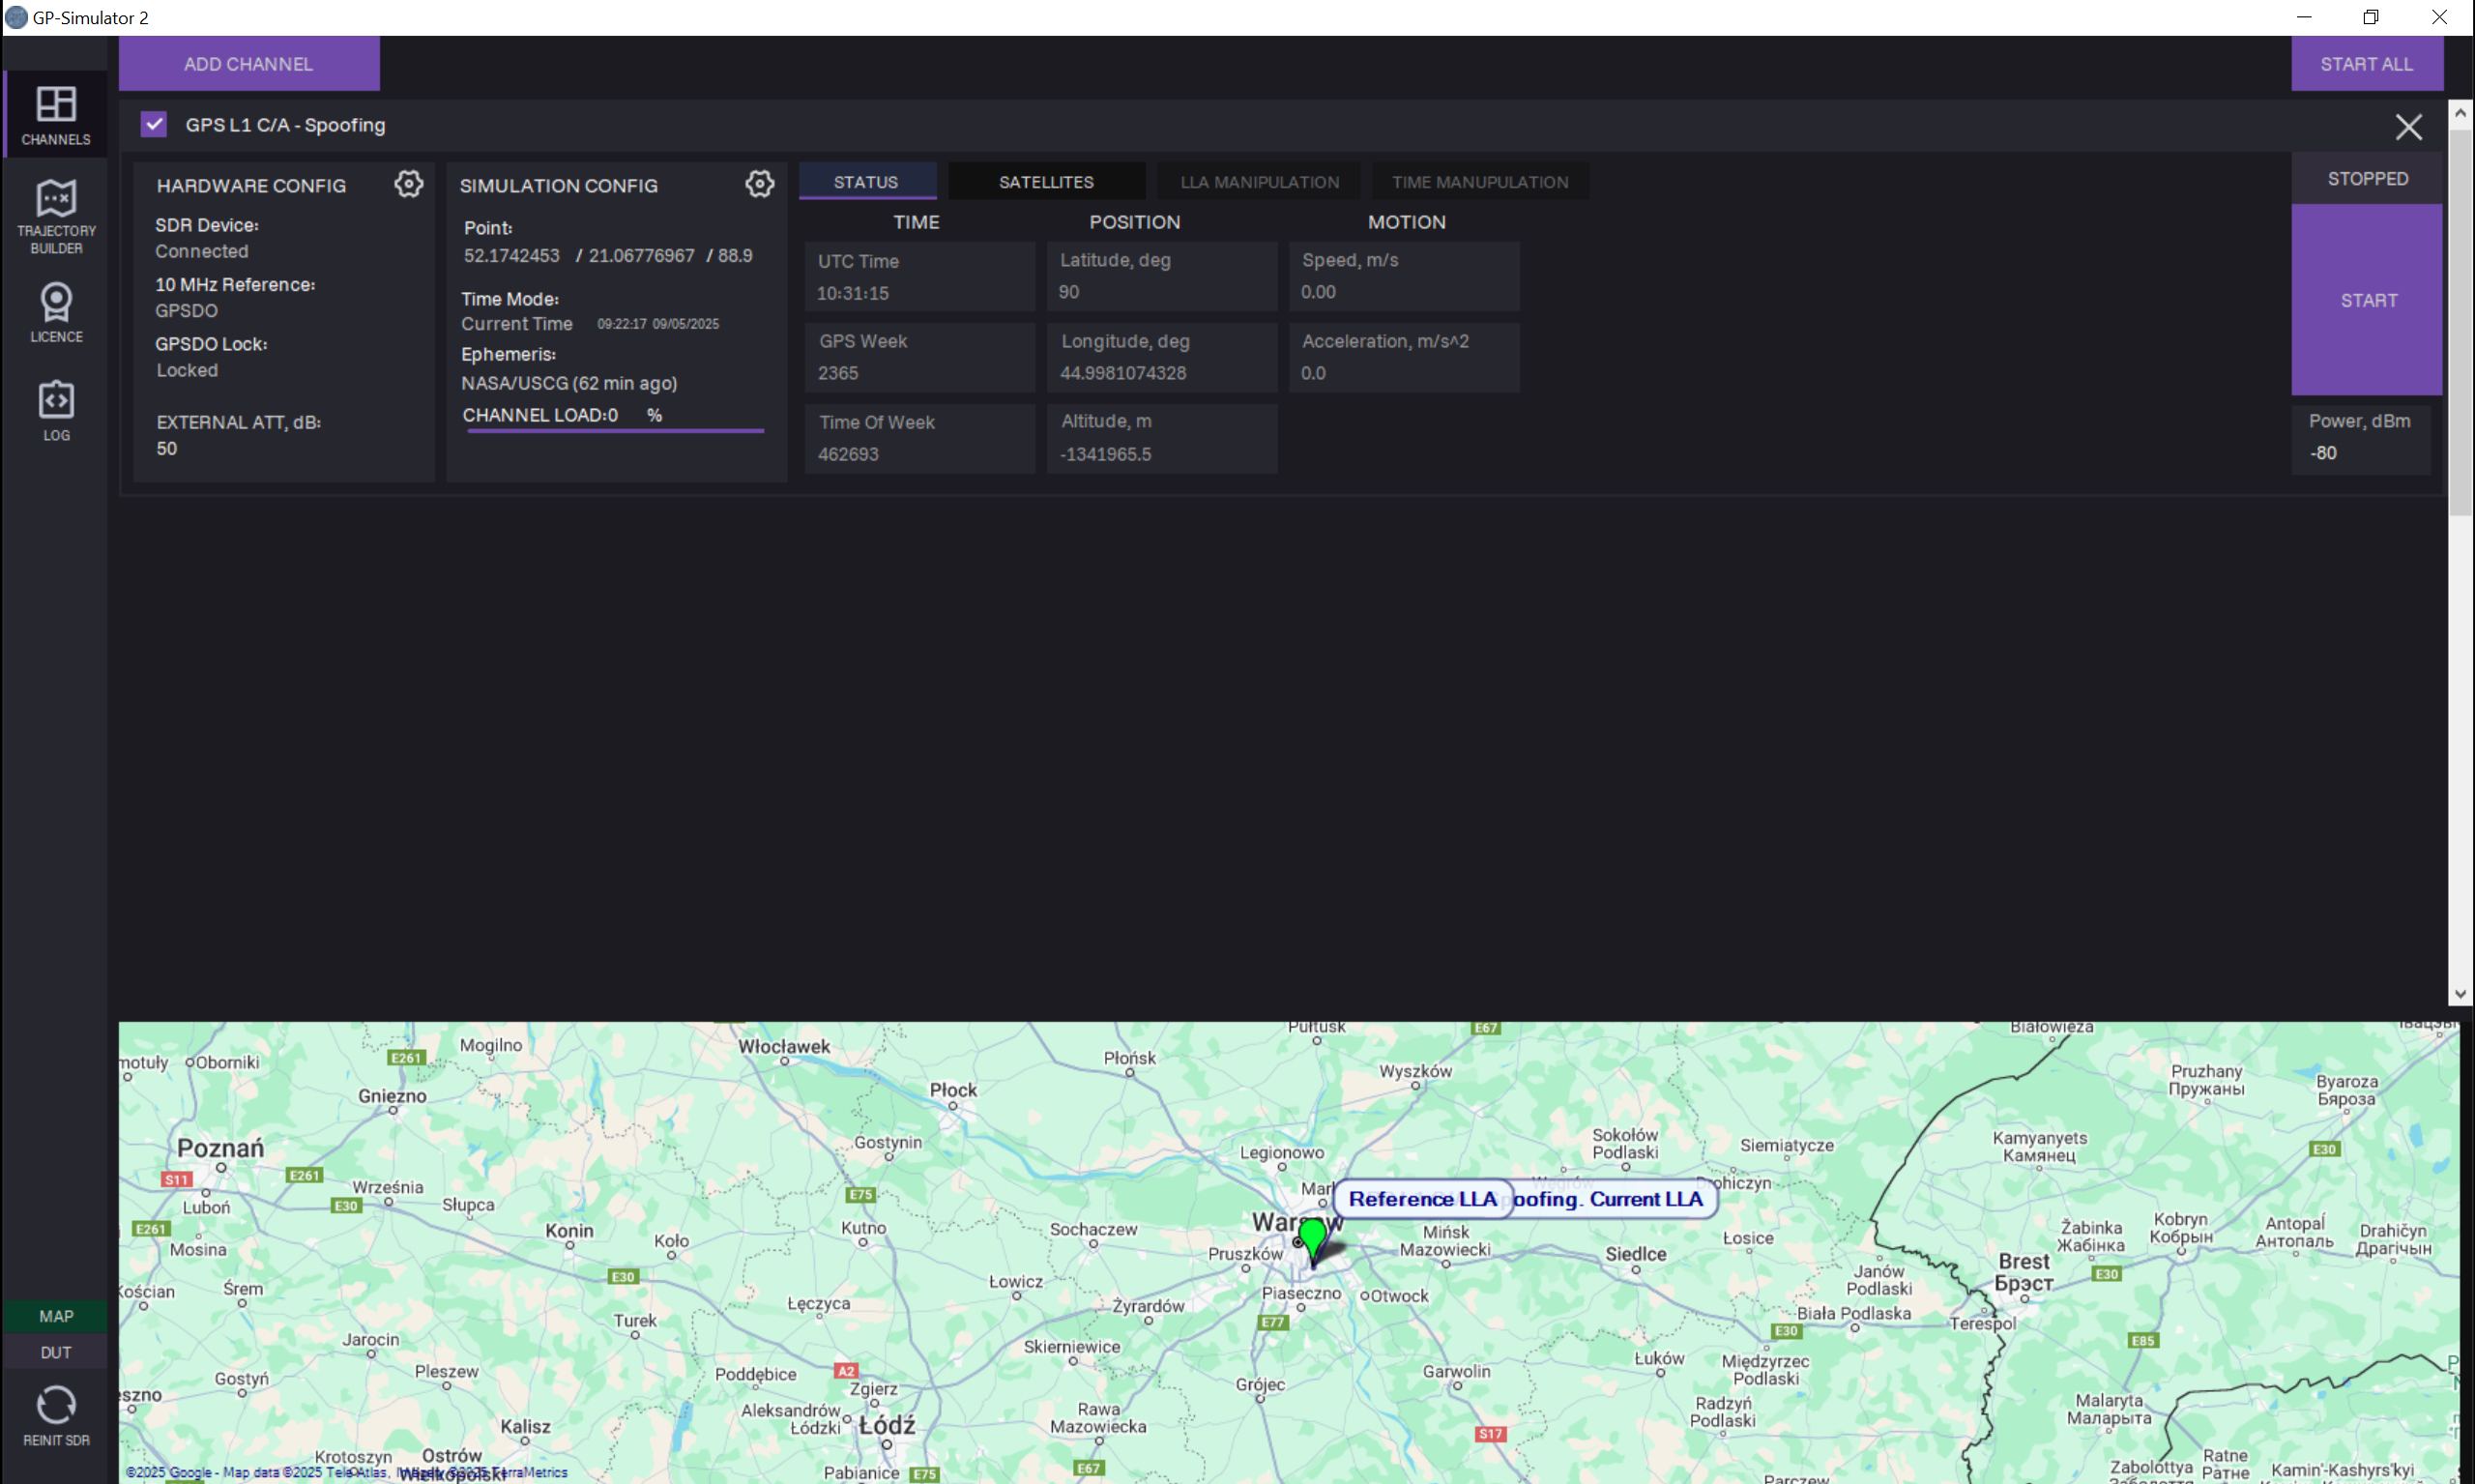Click the GPSDO Lock Locked status
The width and height of the screenshot is (2475, 1484).
pos(187,370)
